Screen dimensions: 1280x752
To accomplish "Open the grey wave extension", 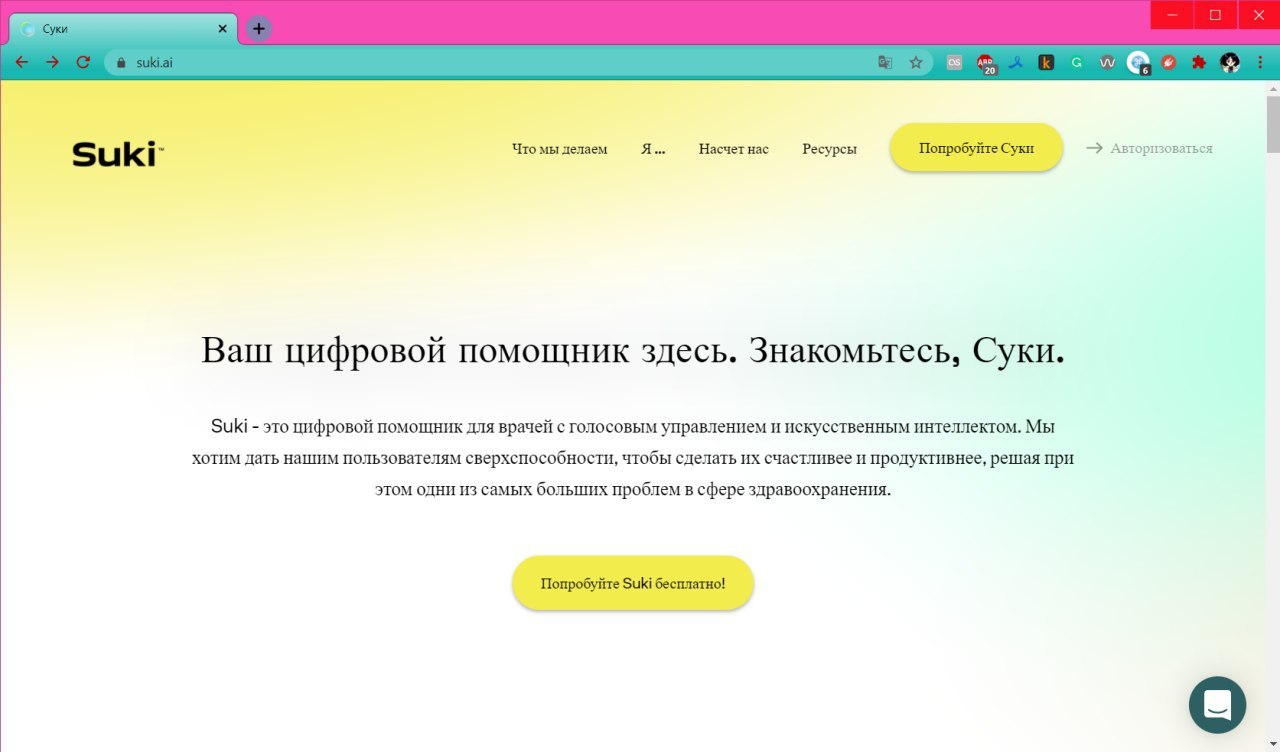I will click(1107, 62).
